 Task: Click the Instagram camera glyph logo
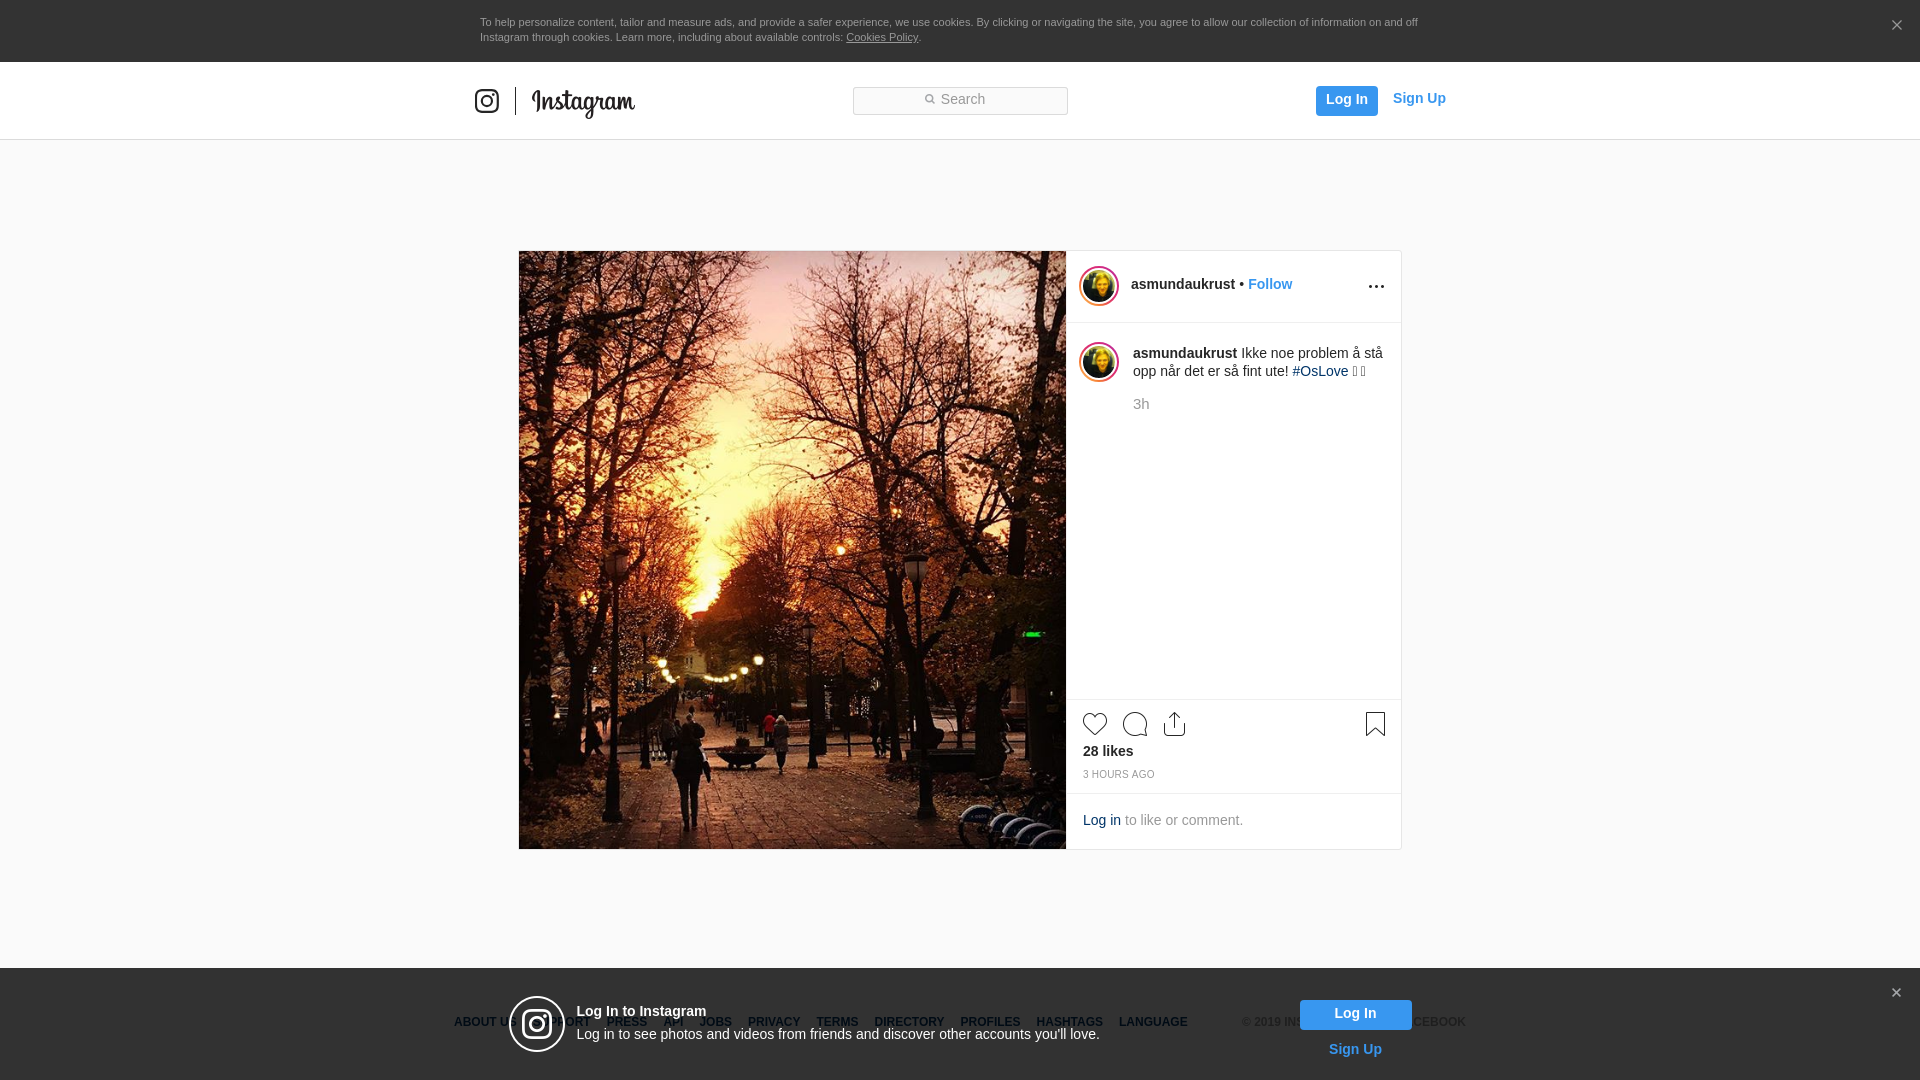[x=487, y=101]
